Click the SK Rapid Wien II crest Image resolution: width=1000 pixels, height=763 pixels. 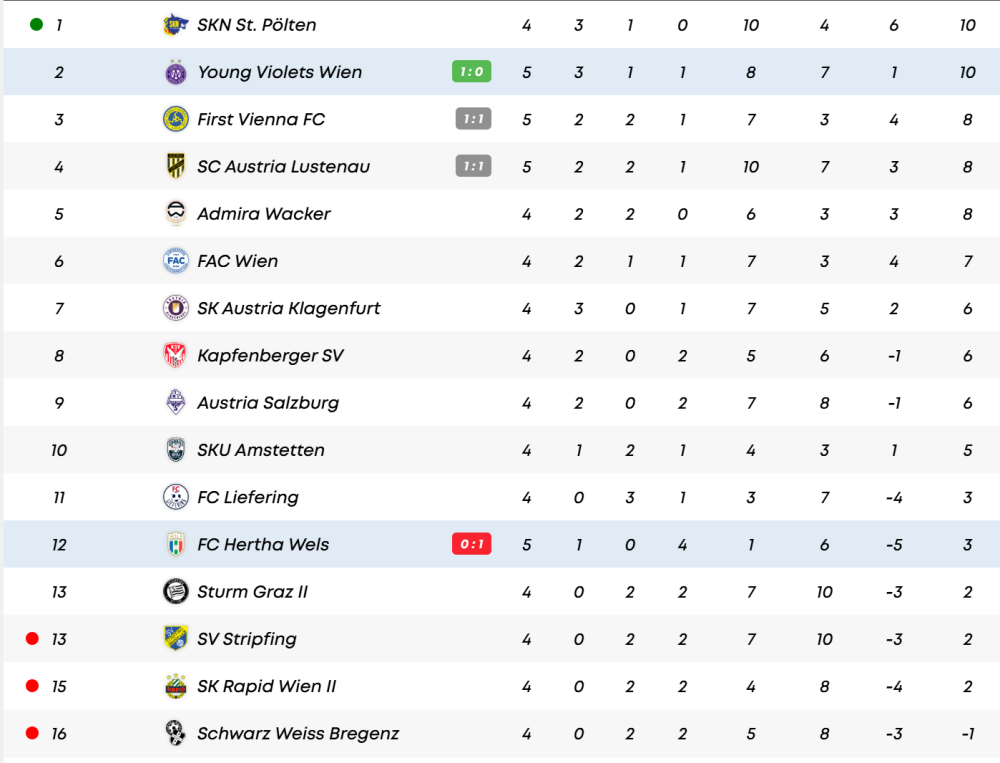pos(176,686)
